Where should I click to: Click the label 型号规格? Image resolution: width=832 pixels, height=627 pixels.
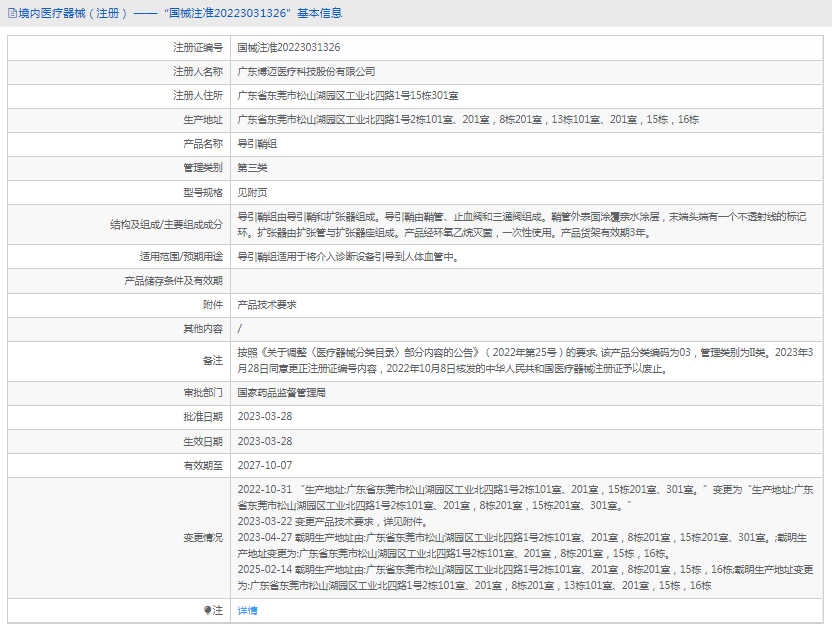[203, 193]
